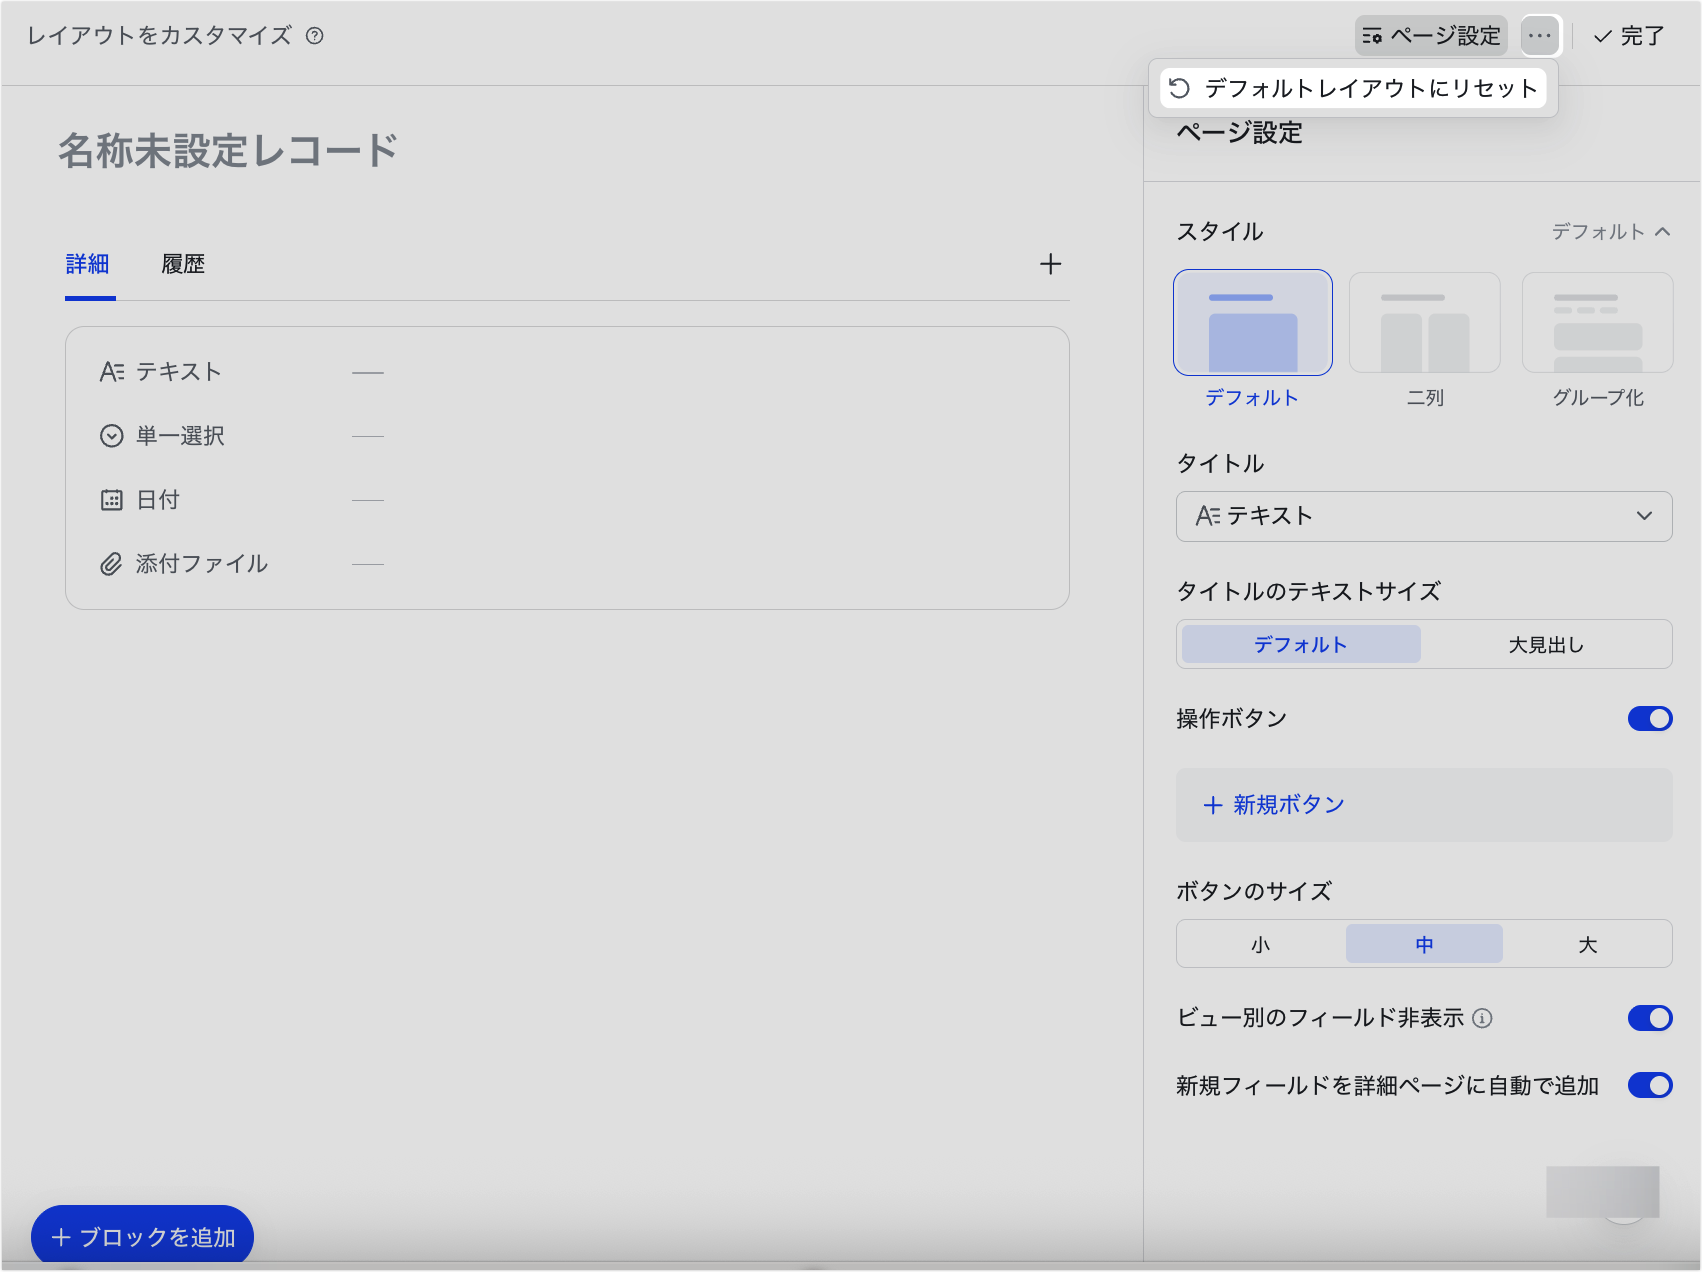
Task: Click the plus icon in 新規ボタン
Action: 1213,805
